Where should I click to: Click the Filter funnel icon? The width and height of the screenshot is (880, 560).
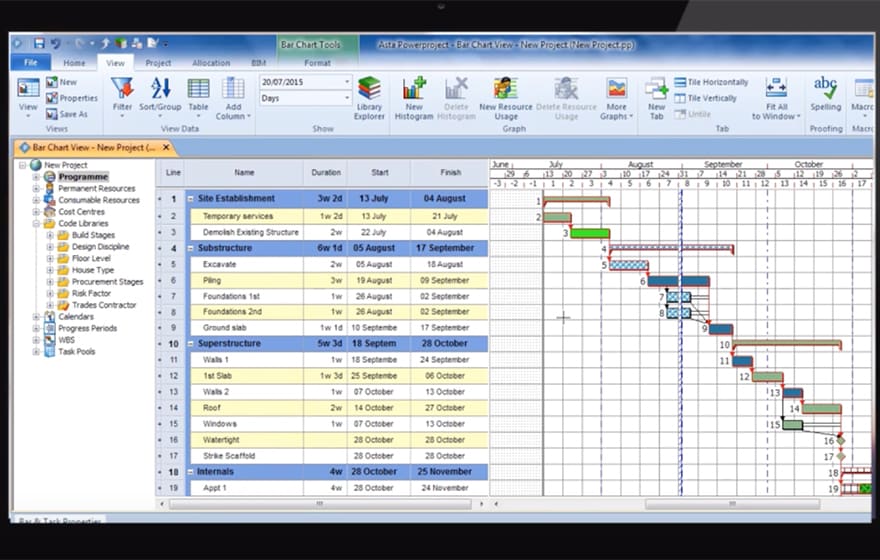tap(122, 89)
